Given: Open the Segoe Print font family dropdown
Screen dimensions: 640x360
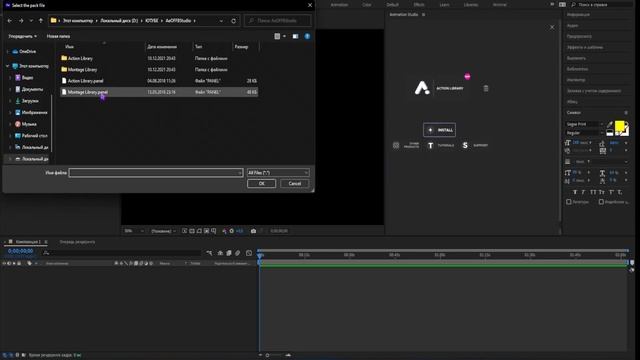Looking at the screenshot, I should pos(584,124).
